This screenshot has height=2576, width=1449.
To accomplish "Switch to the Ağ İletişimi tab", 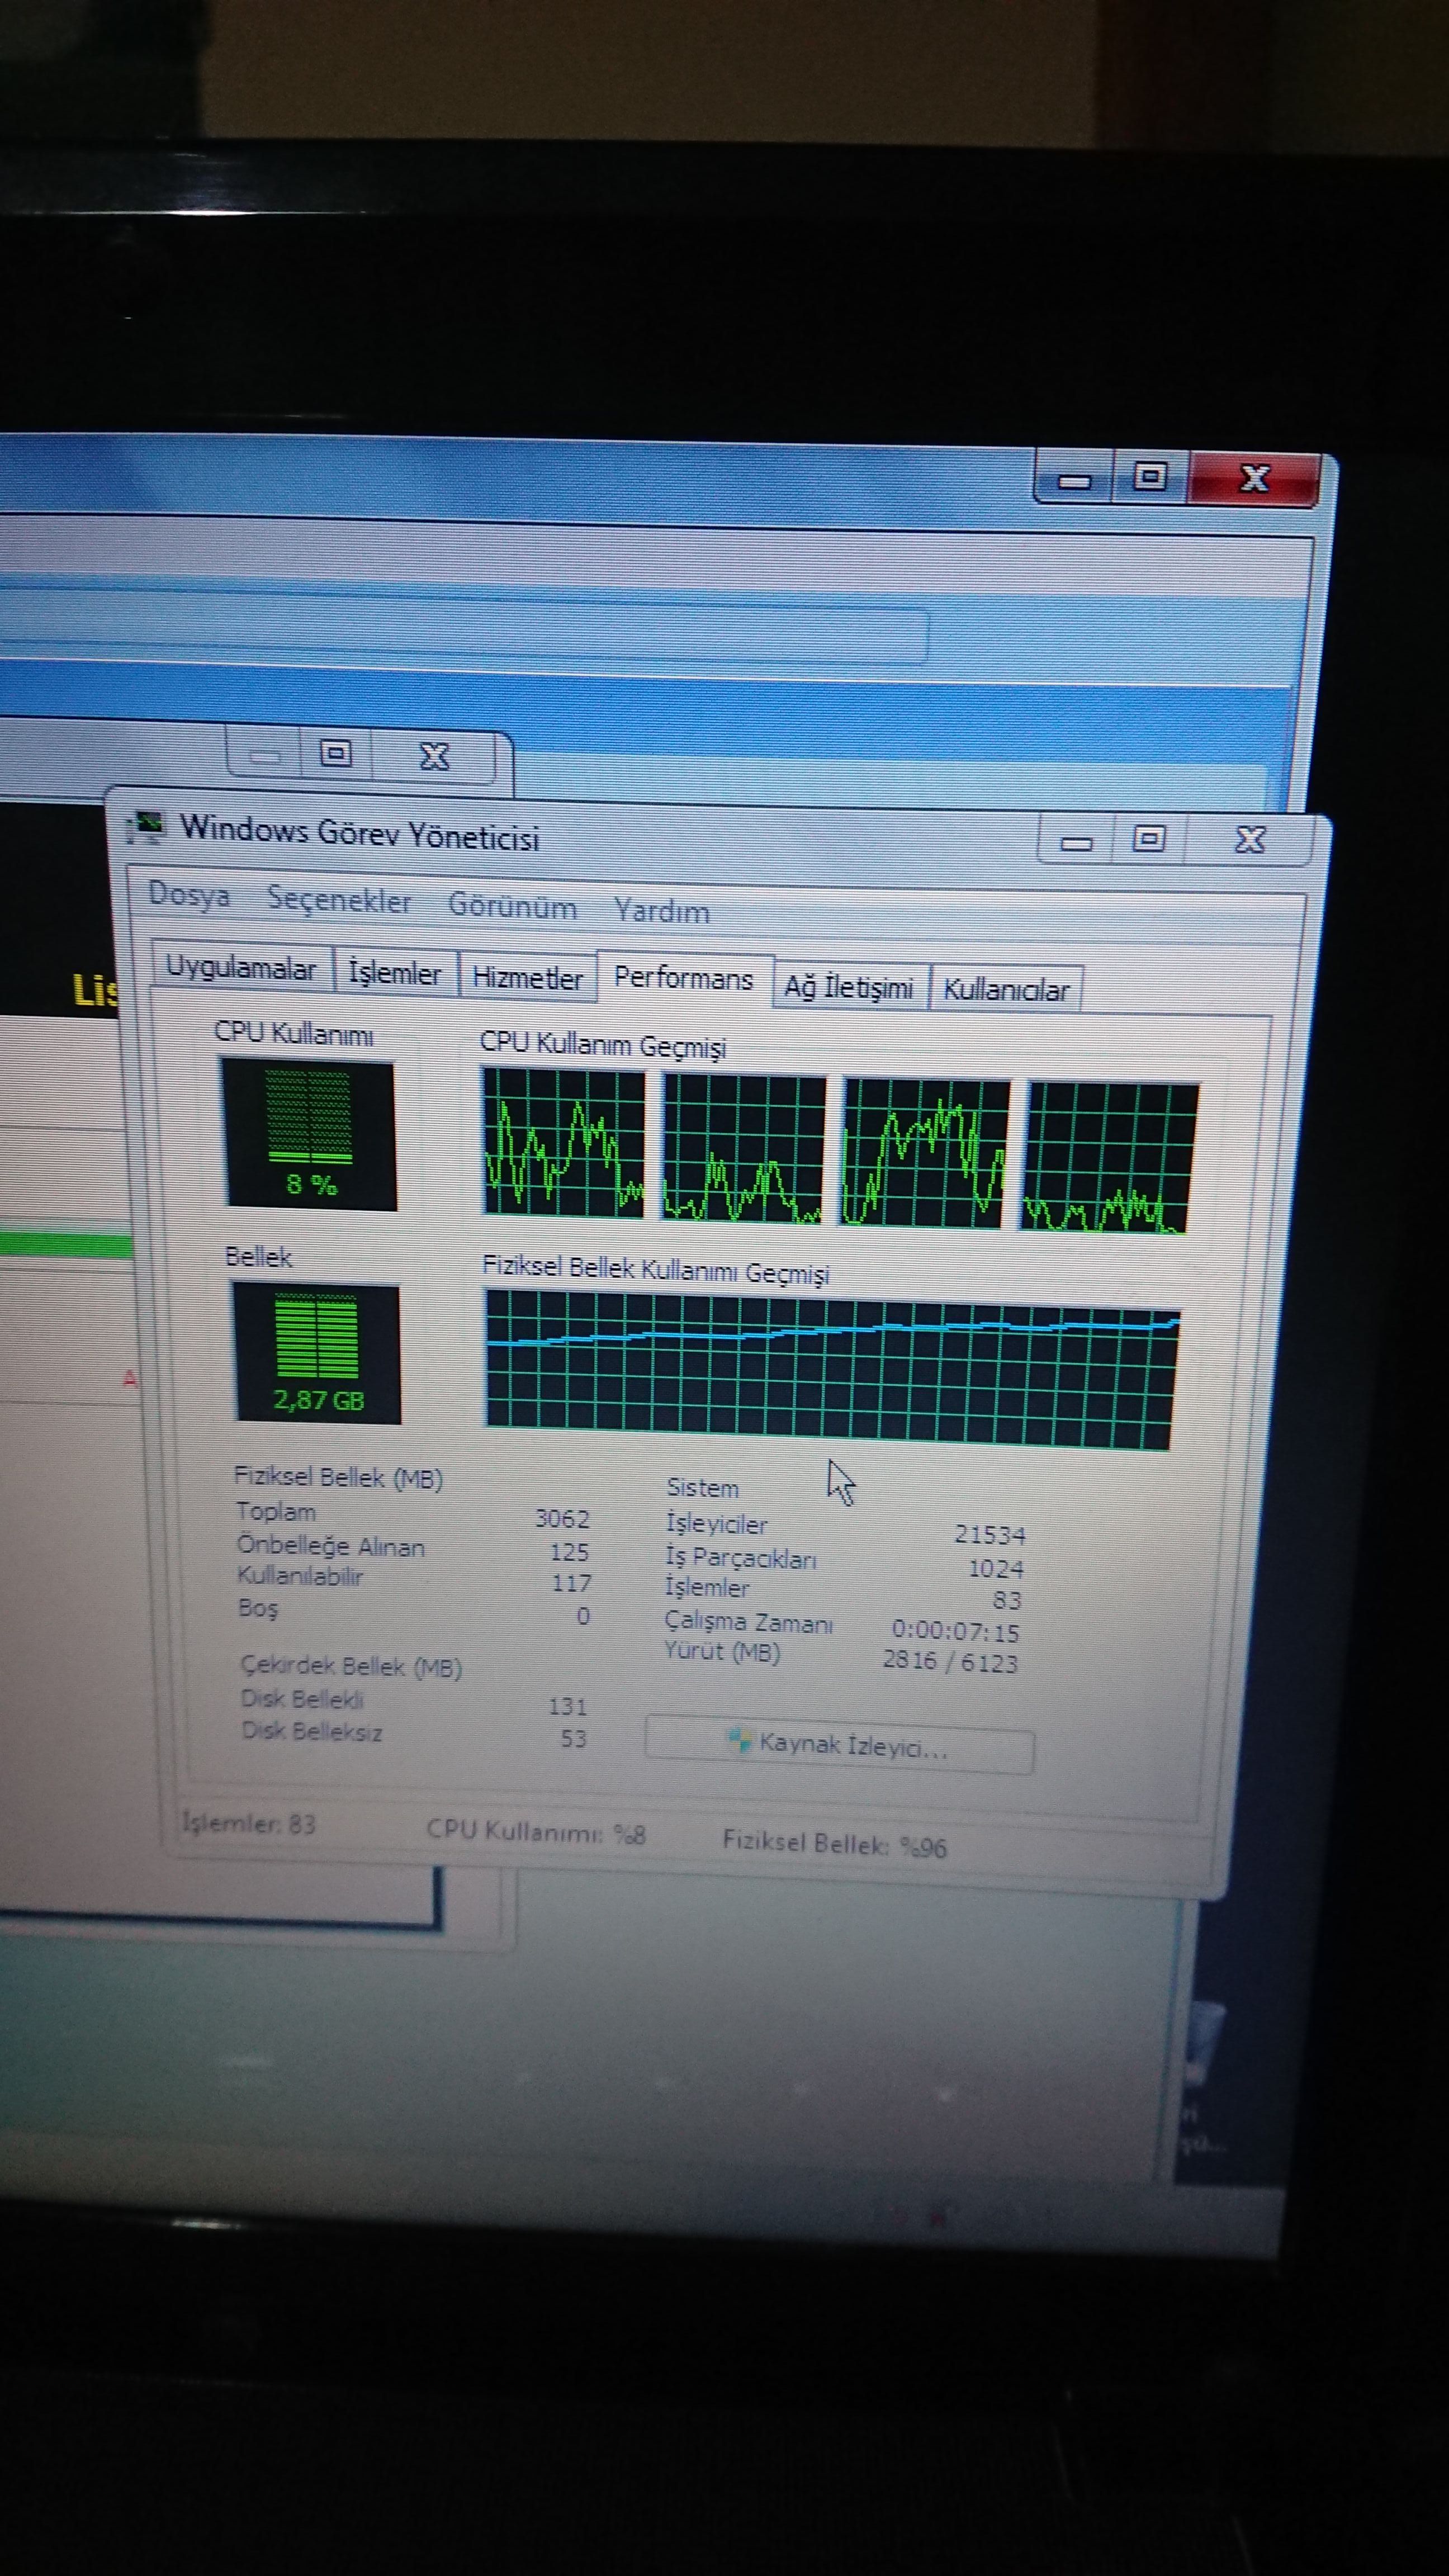I will pyautogui.click(x=848, y=988).
